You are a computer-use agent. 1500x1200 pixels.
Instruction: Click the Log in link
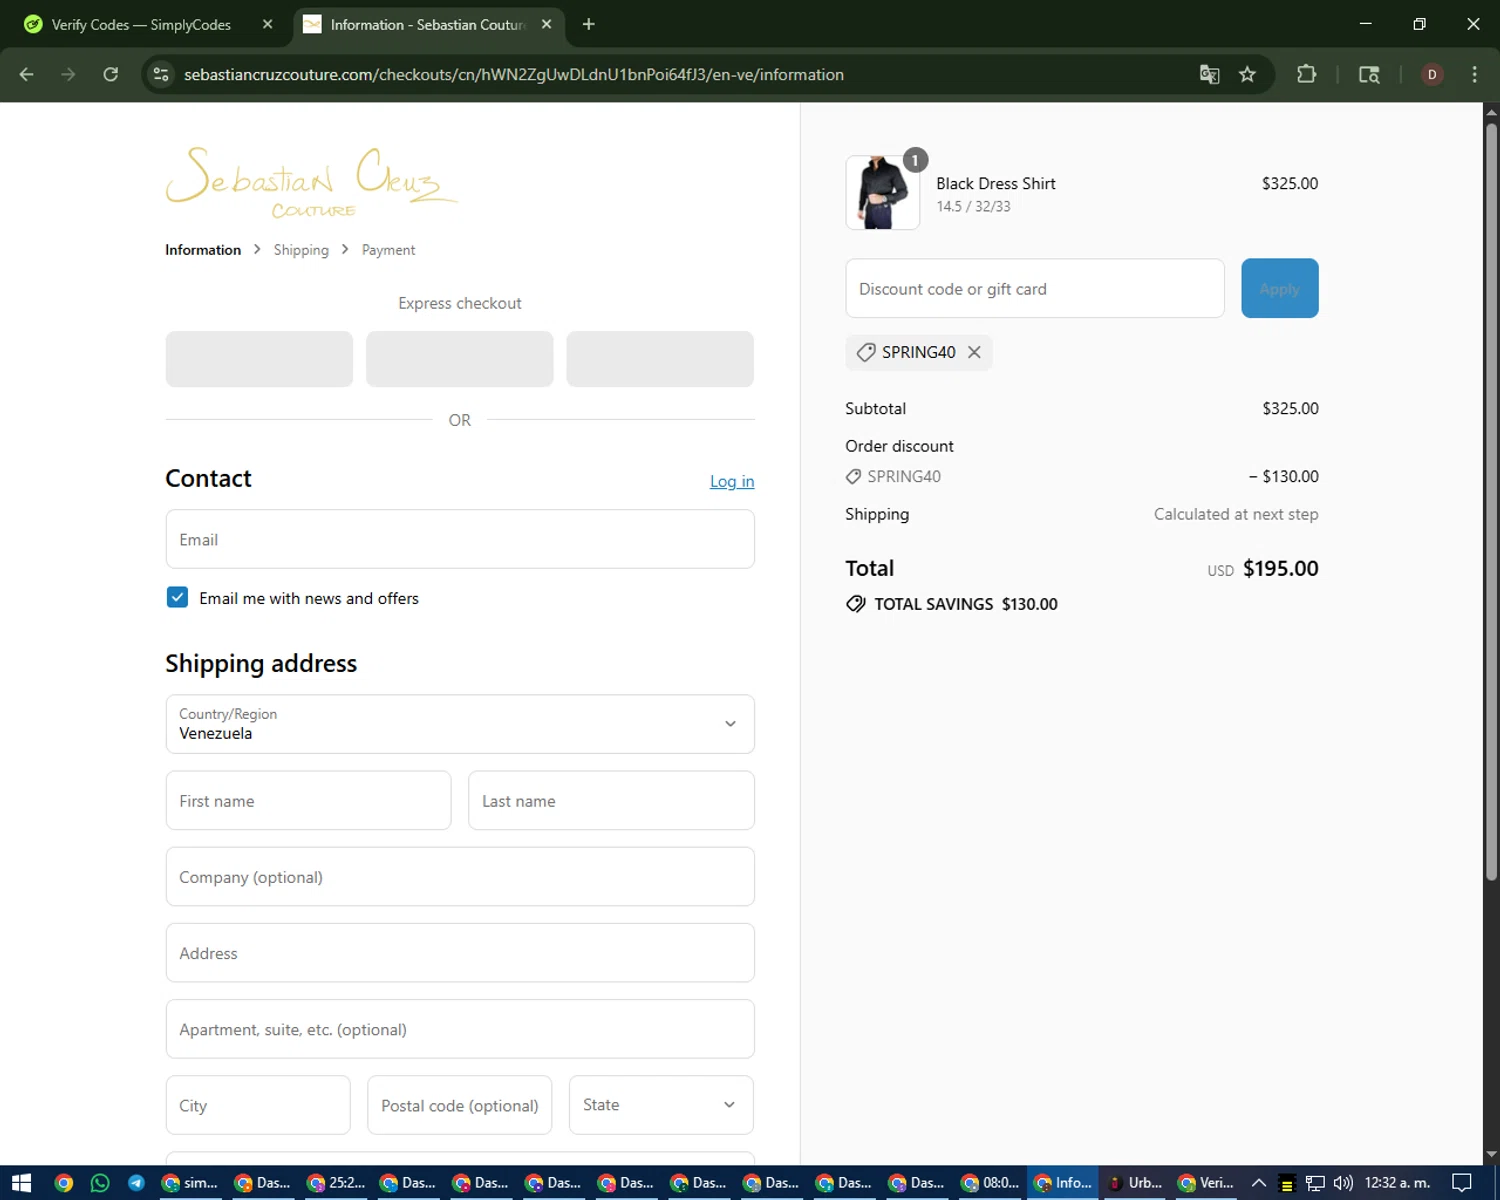click(732, 481)
